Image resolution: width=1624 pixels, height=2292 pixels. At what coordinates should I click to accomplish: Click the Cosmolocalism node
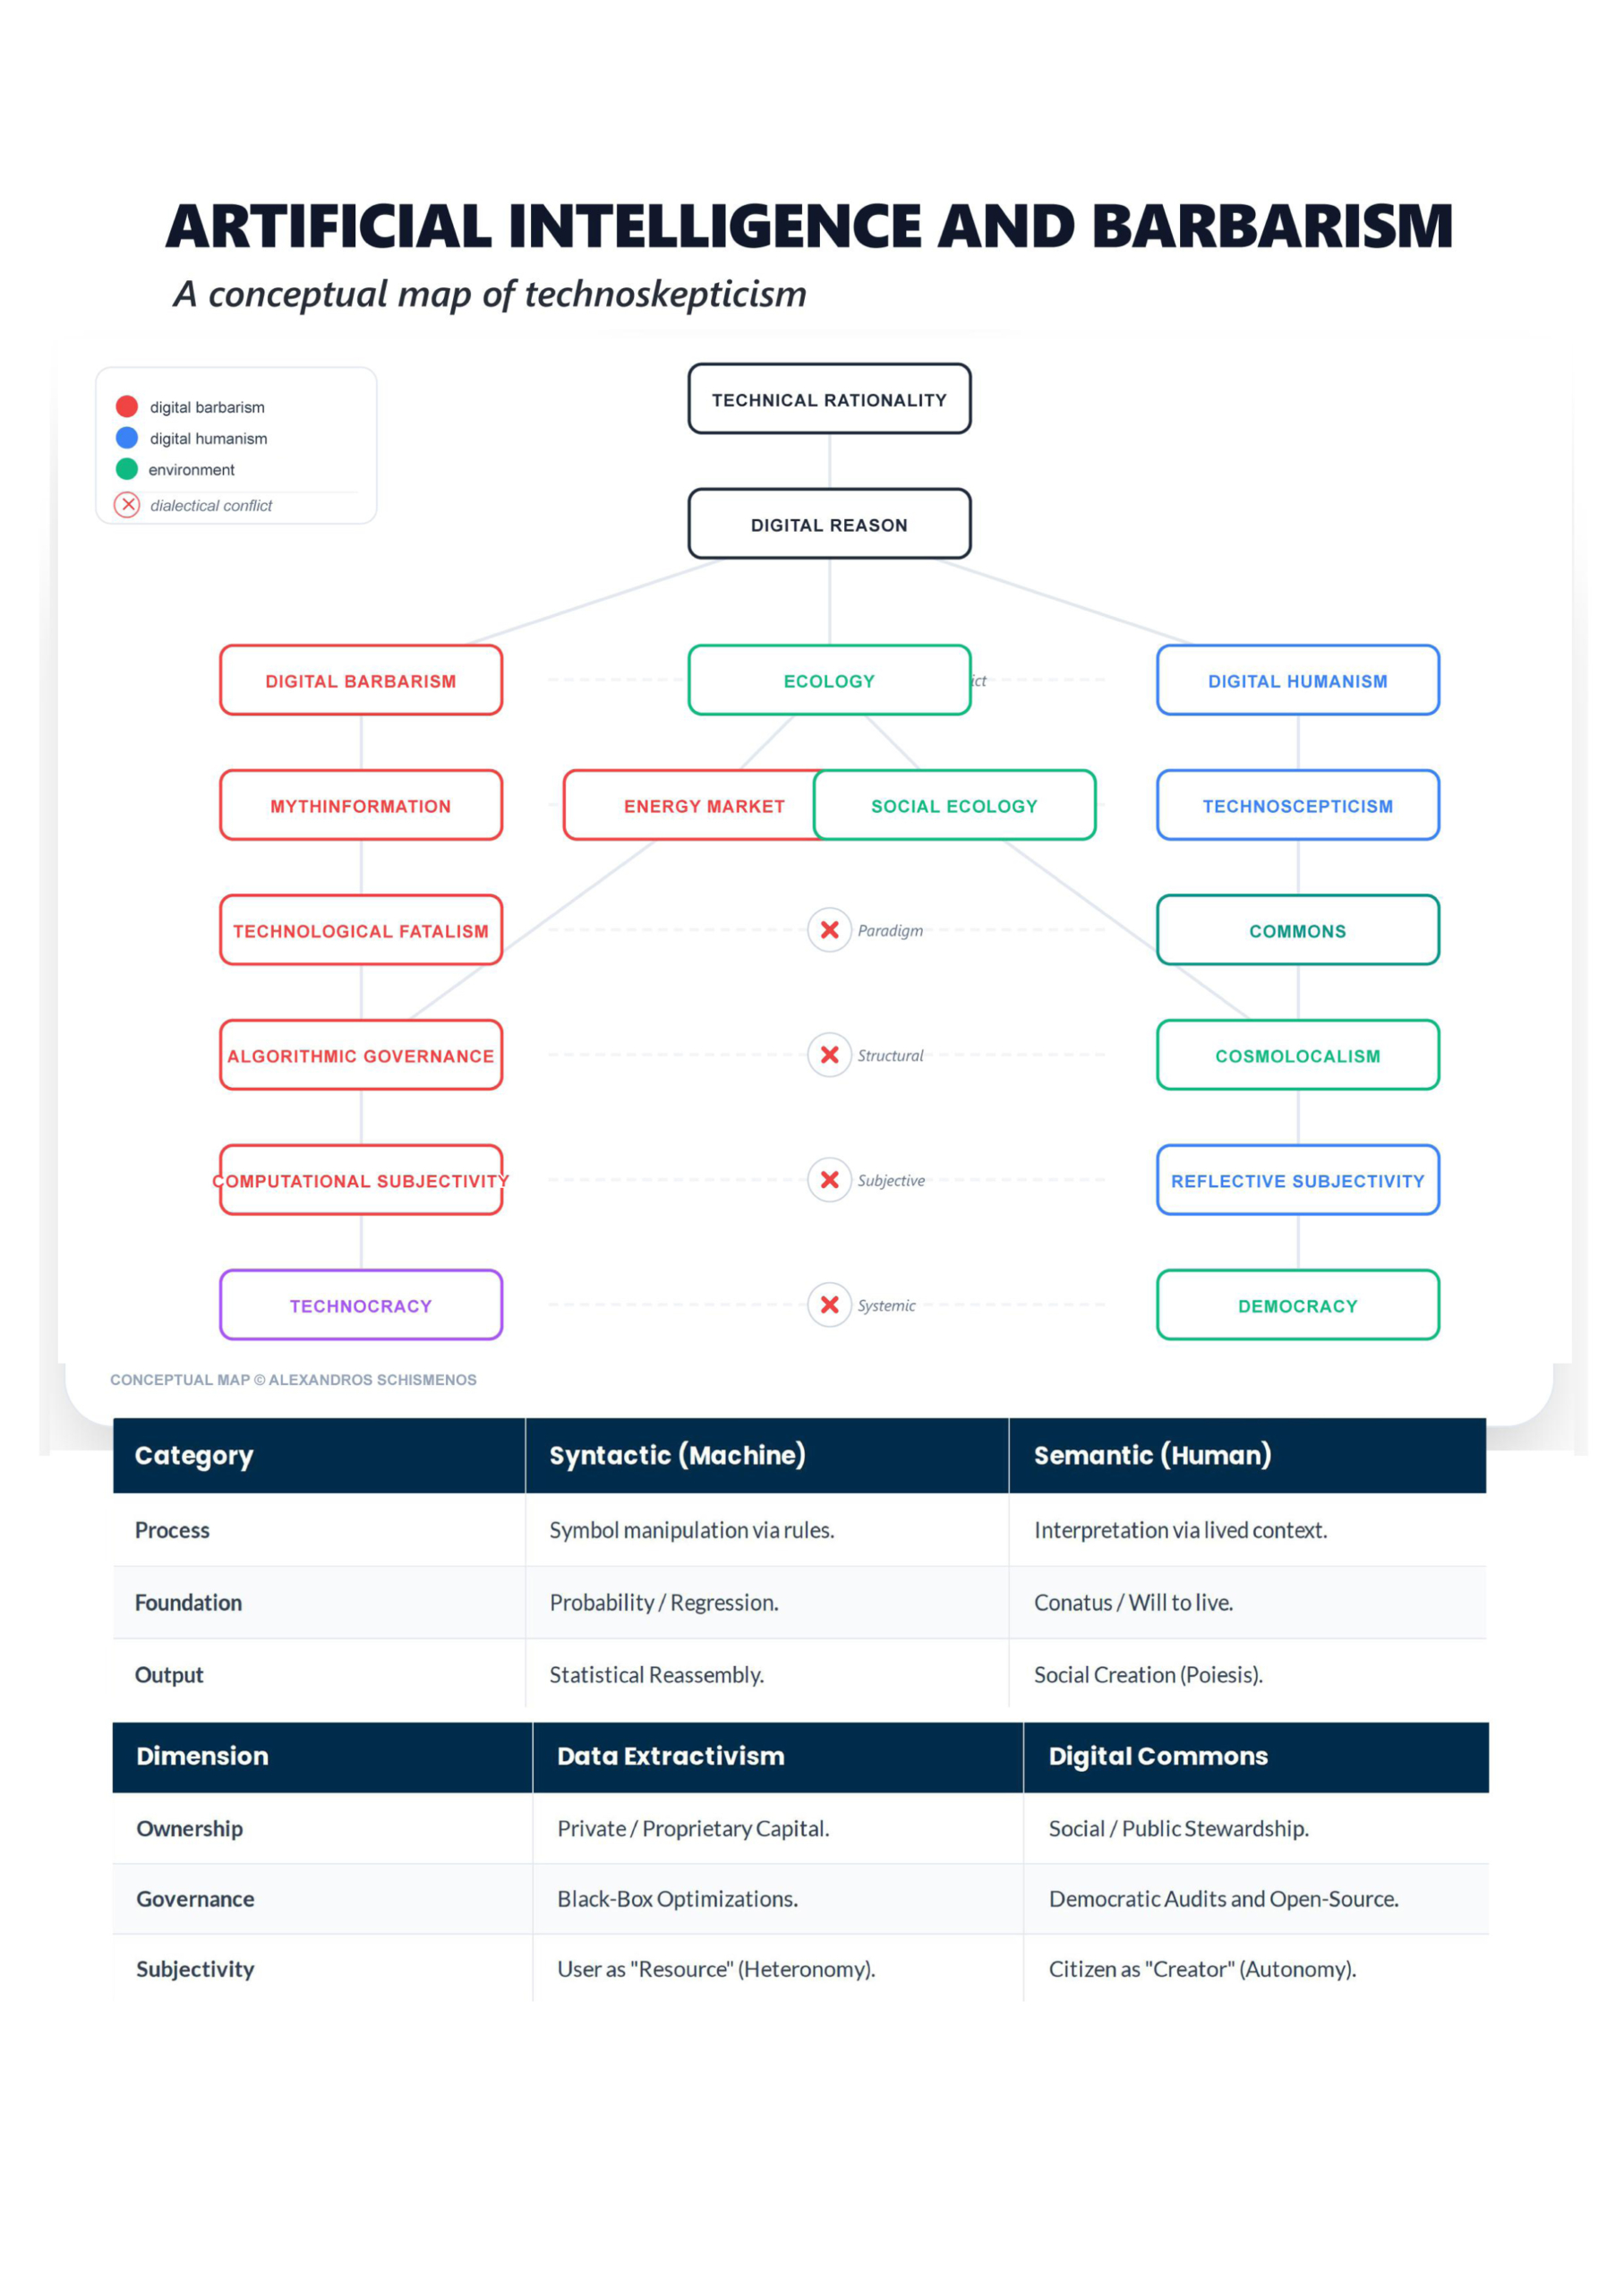(1297, 1055)
